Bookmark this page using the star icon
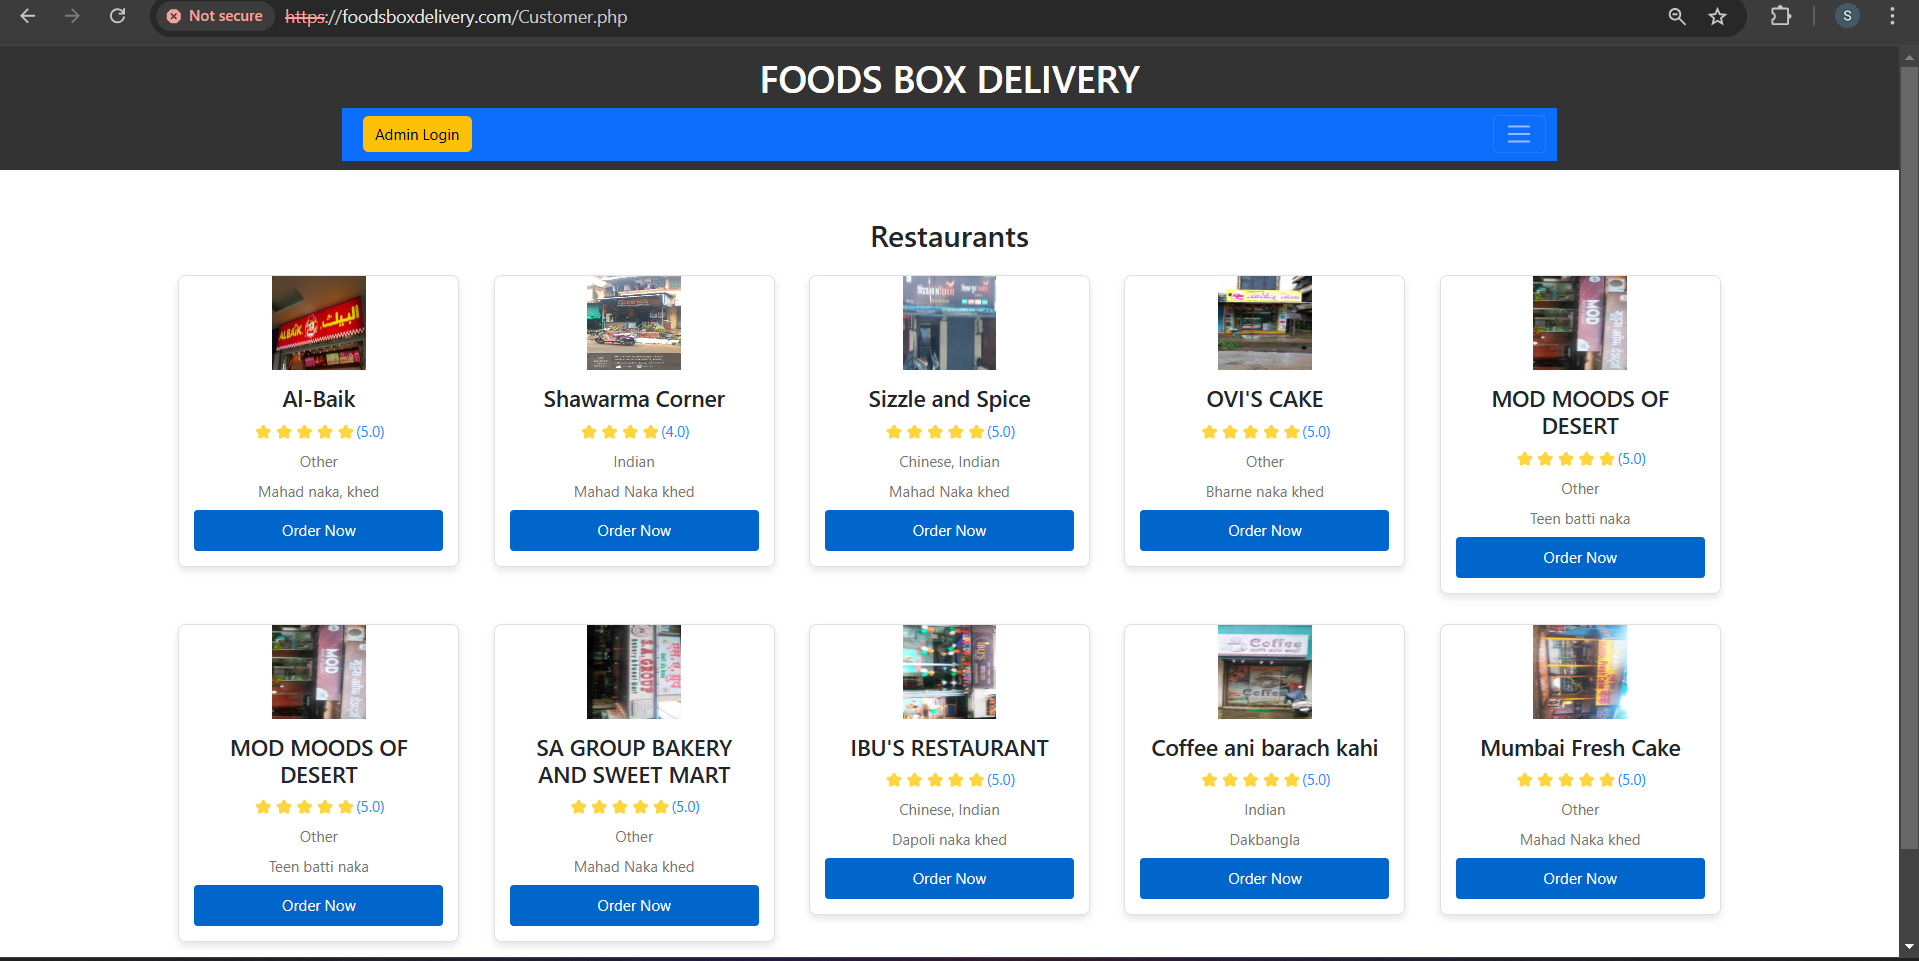This screenshot has width=1919, height=961. pos(1717,16)
